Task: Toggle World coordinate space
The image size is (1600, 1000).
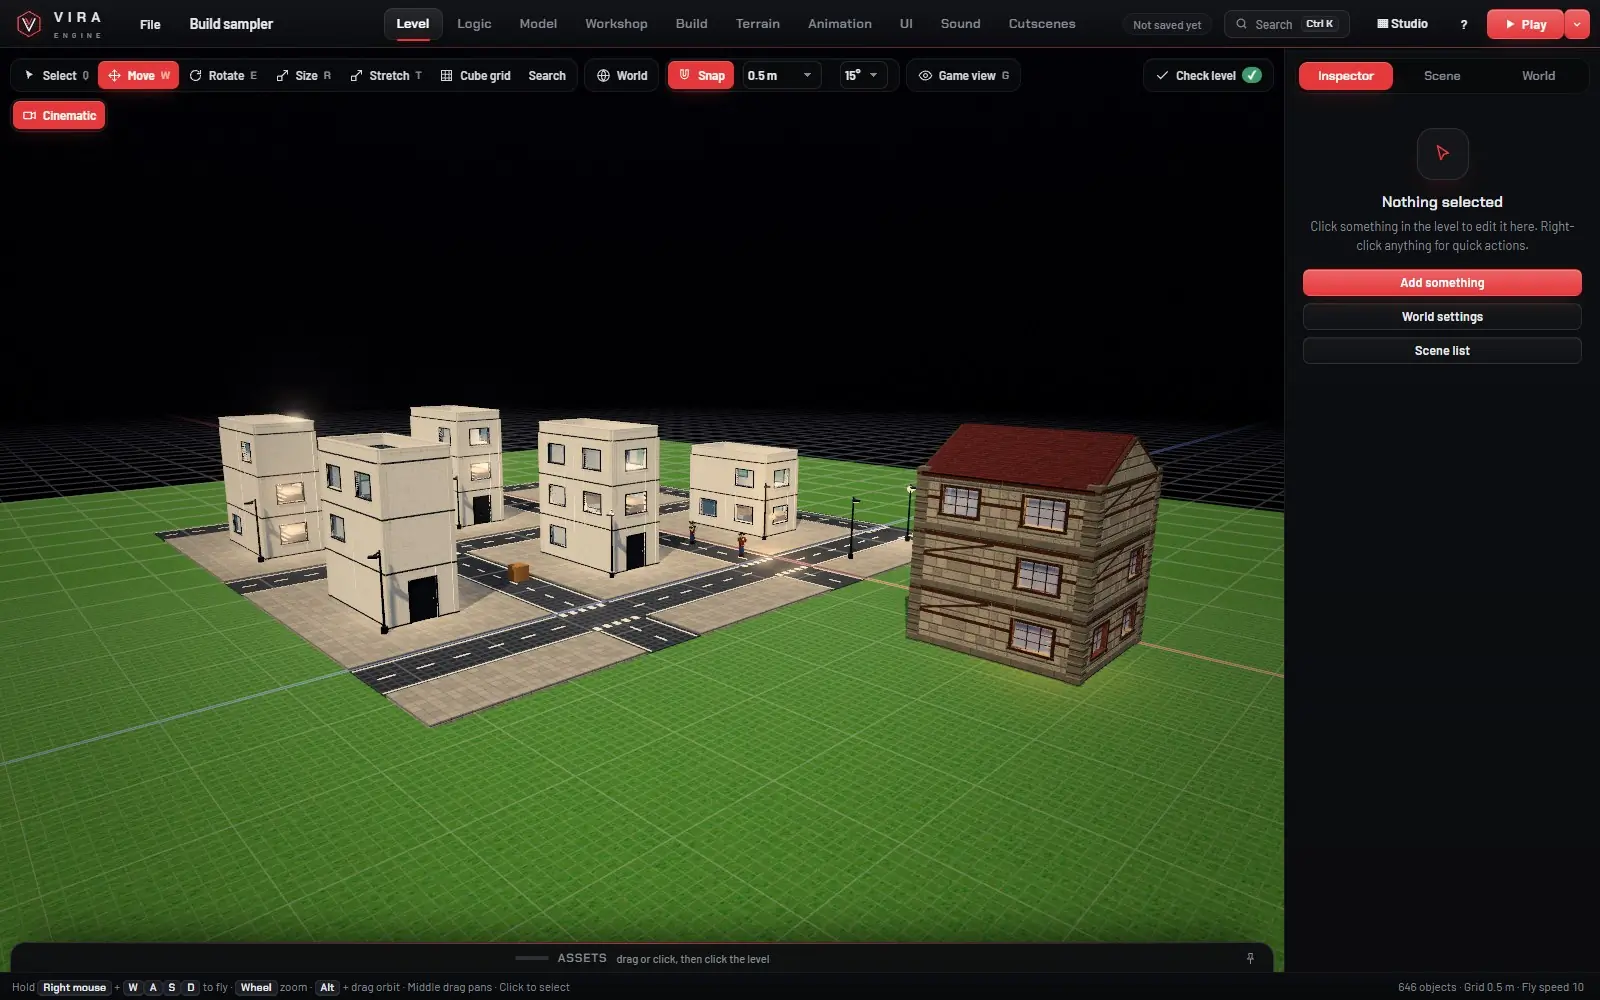Action: coord(622,75)
